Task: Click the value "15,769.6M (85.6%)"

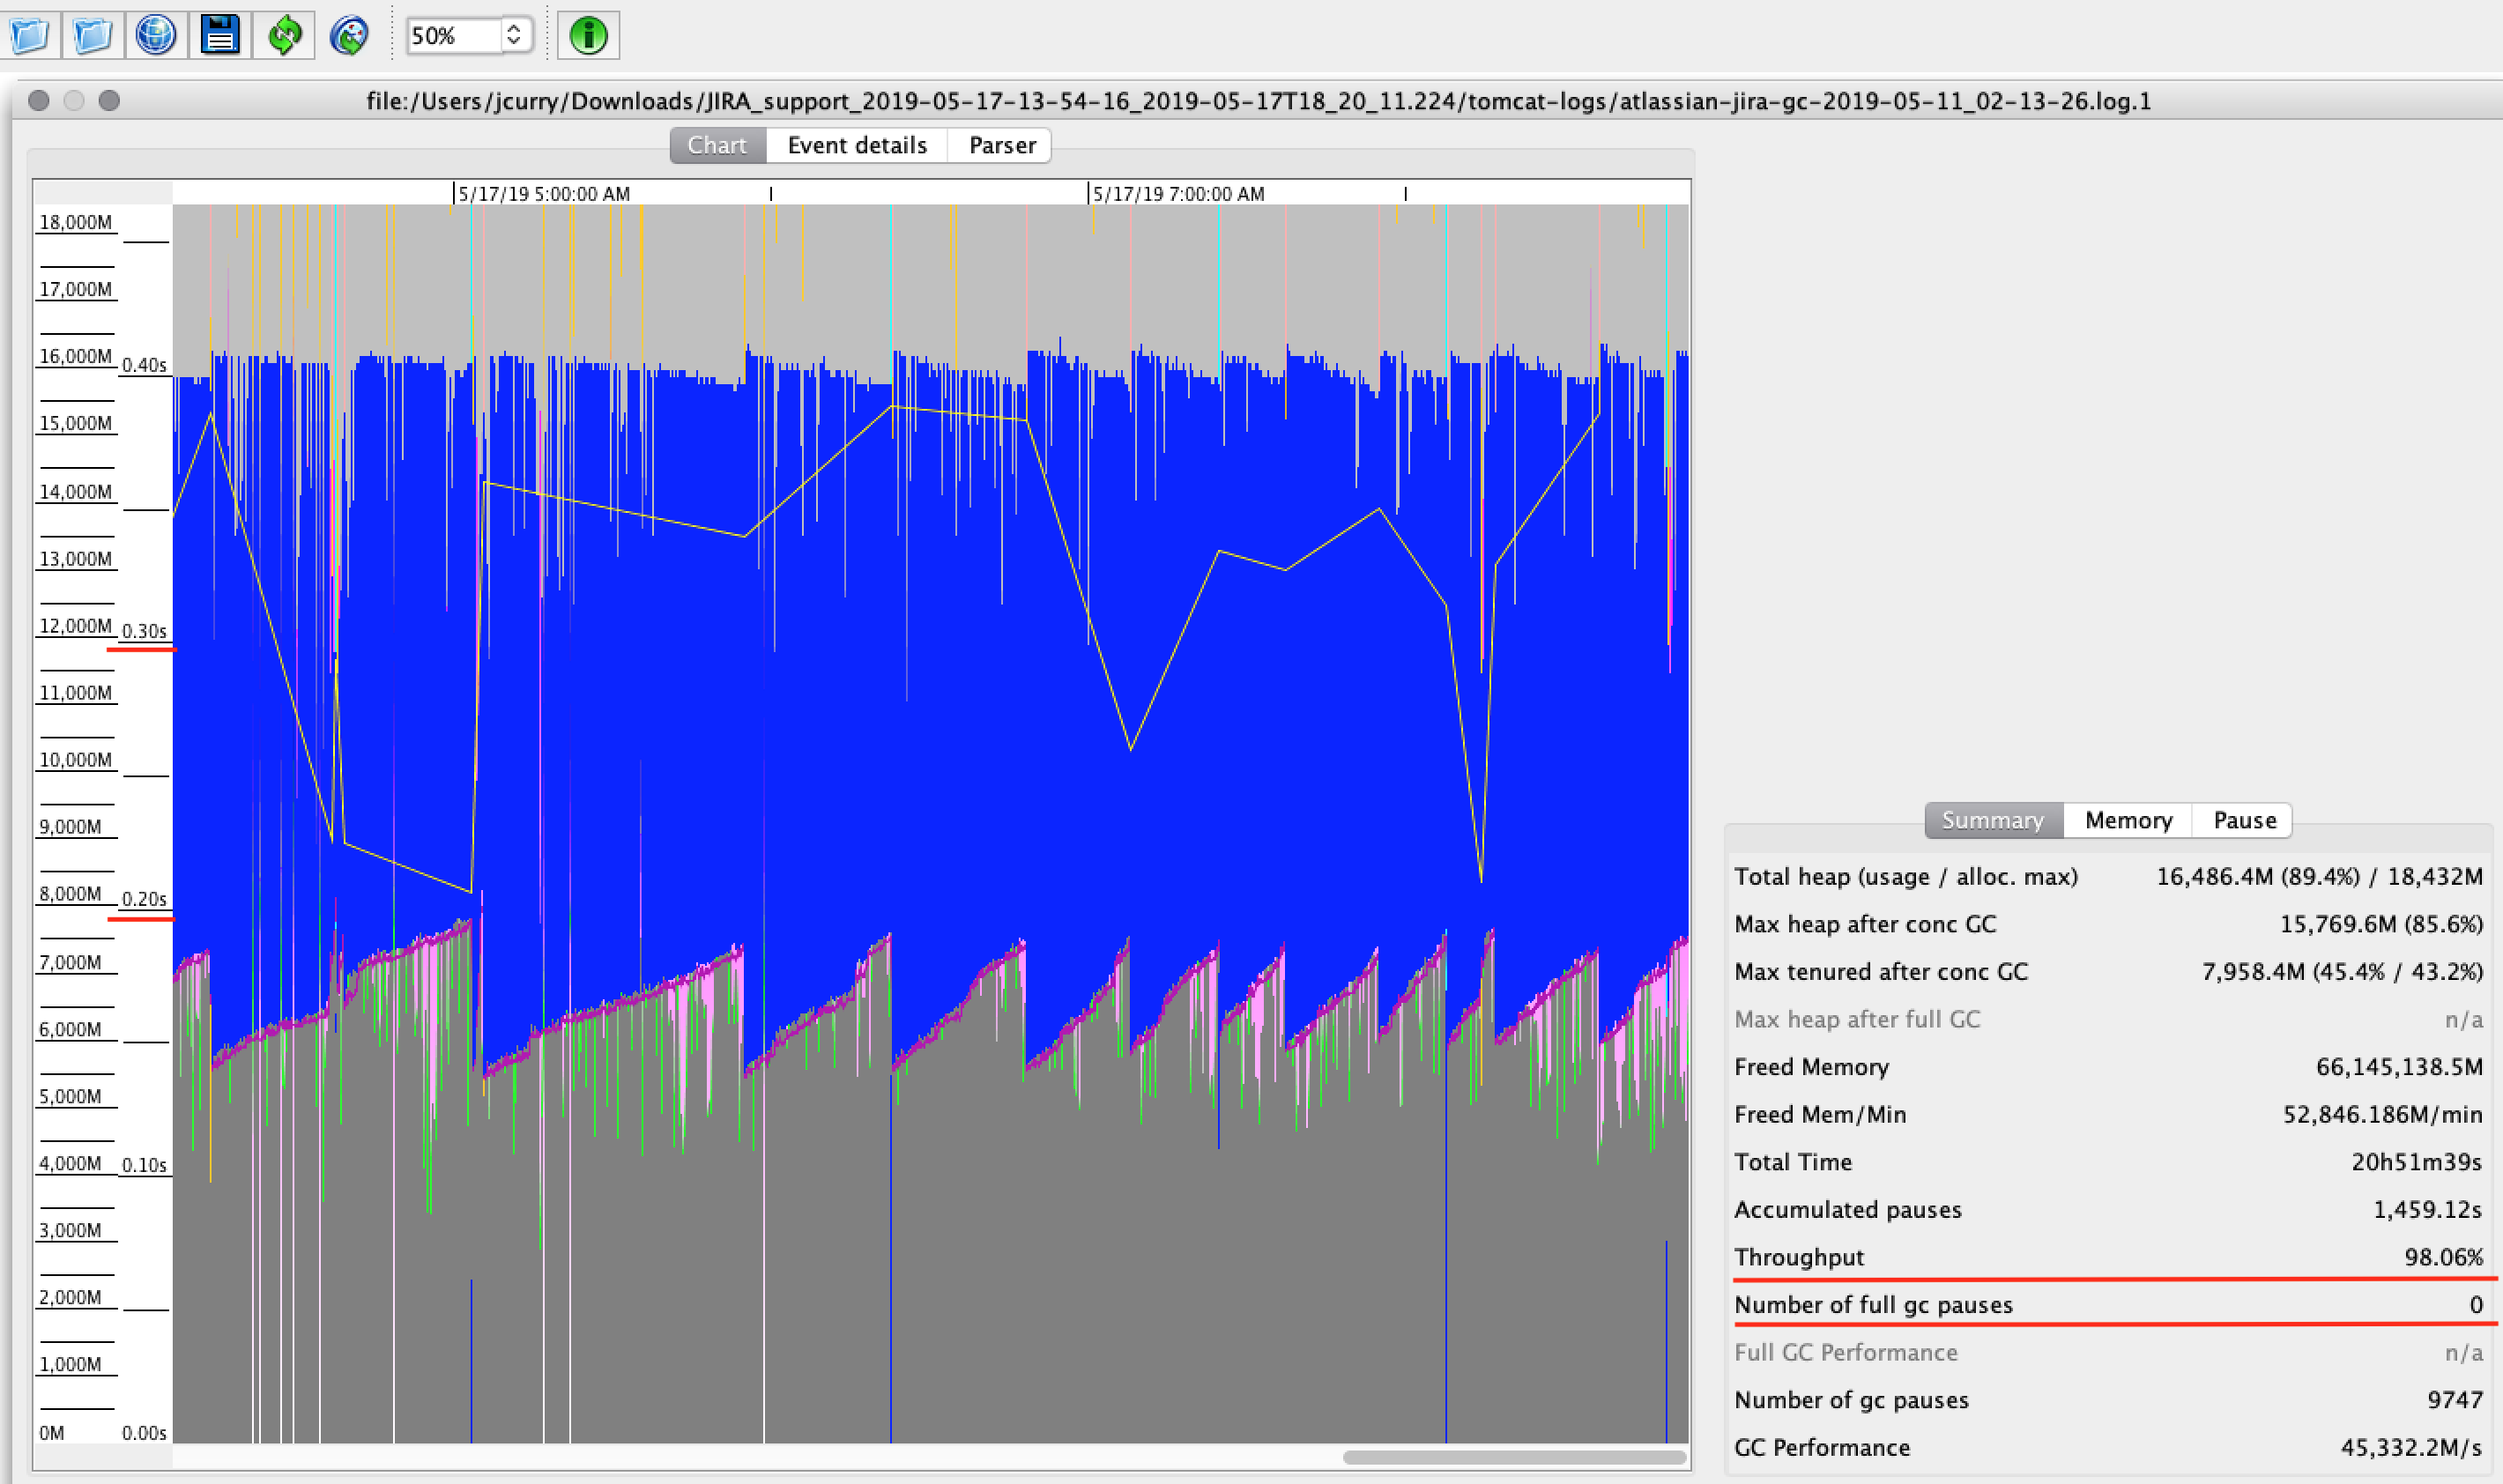Action: point(2381,924)
